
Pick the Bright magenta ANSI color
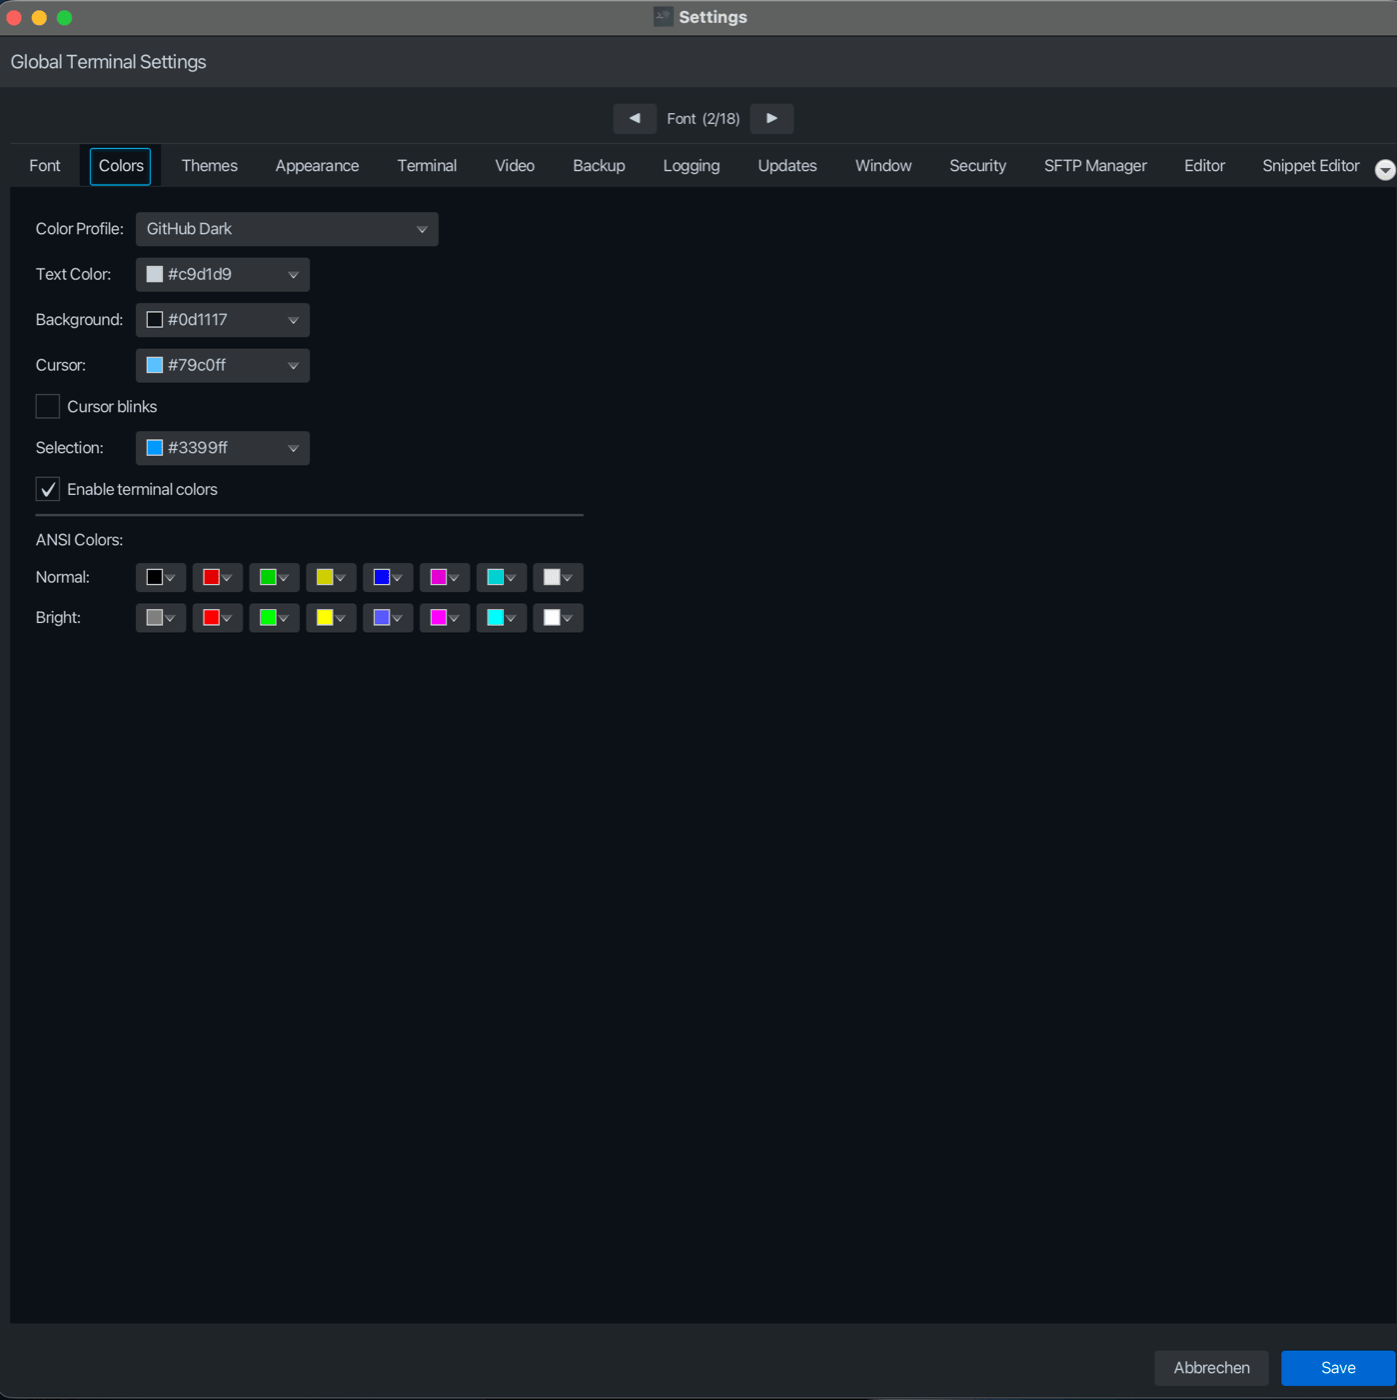click(444, 618)
